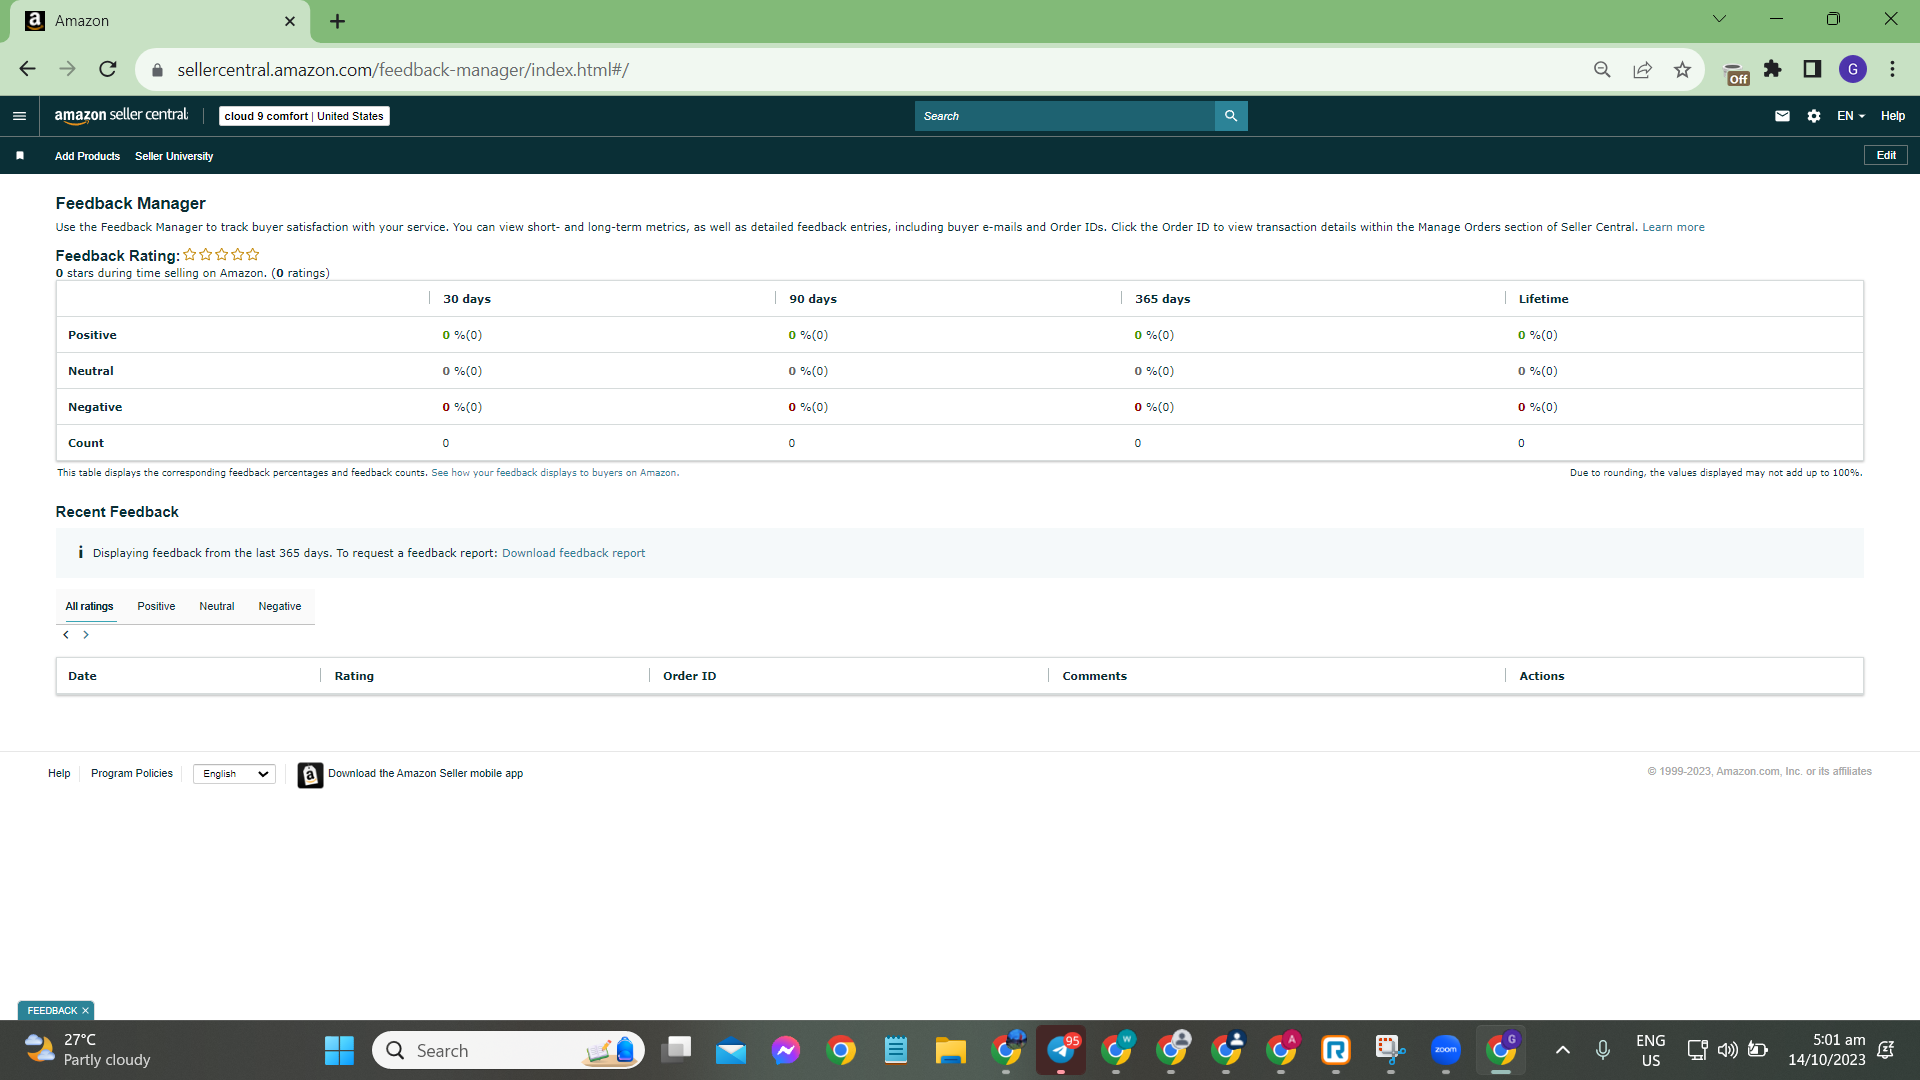The image size is (1920, 1080).
Task: Click the Seller Central search field
Action: [1064, 116]
